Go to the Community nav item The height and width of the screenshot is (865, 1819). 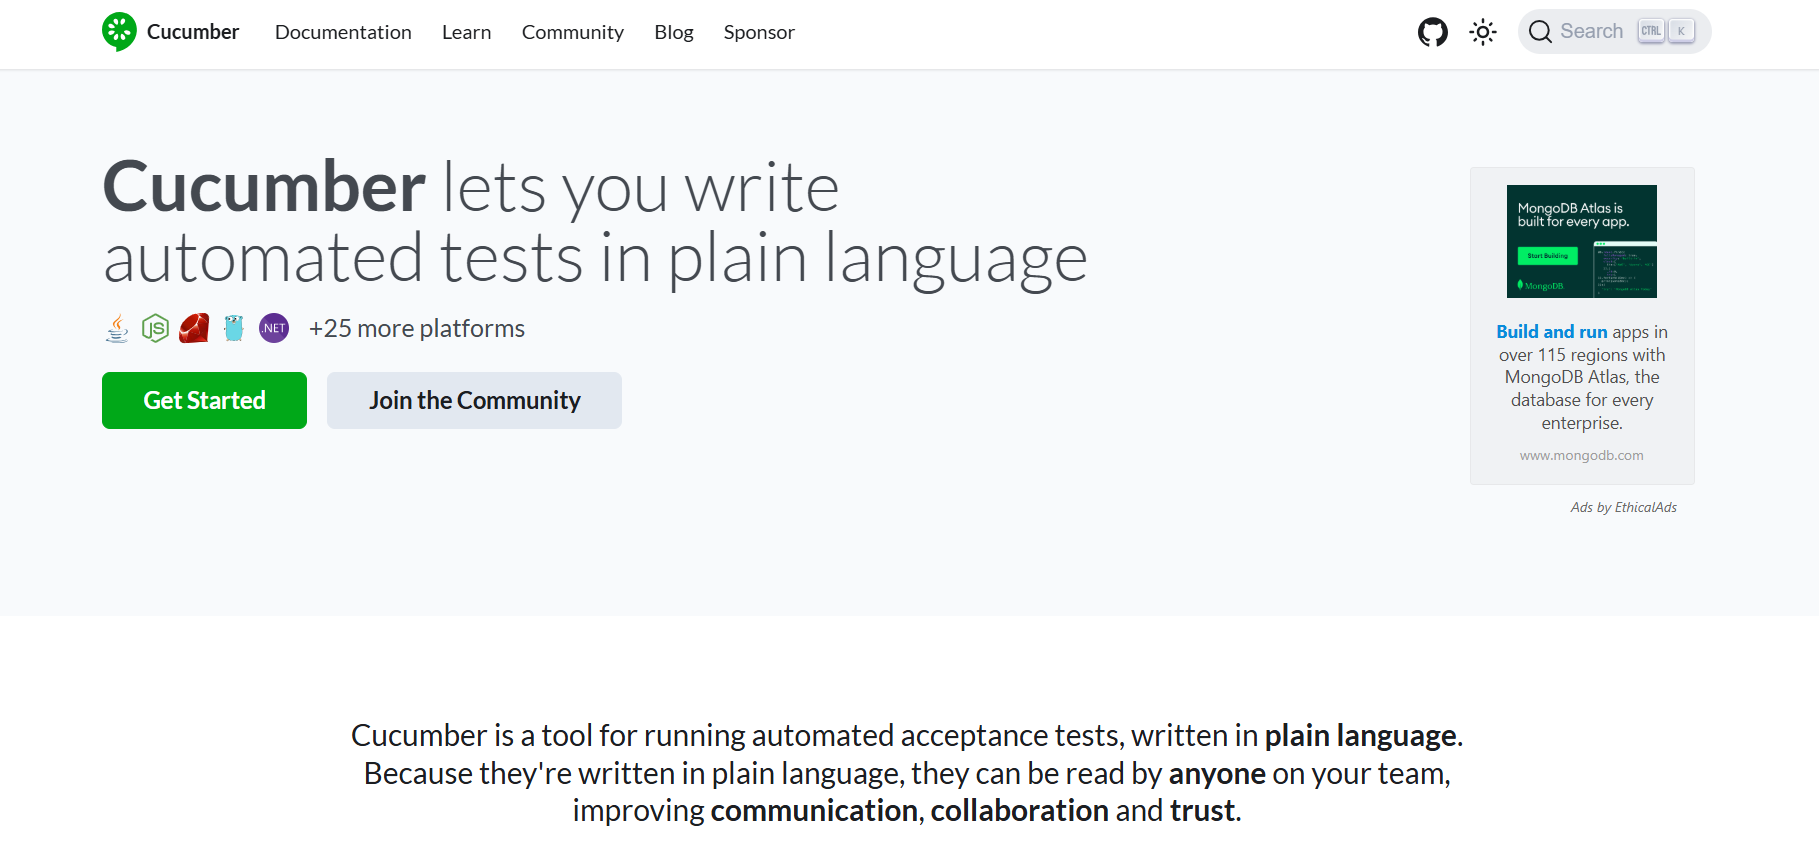(x=572, y=32)
